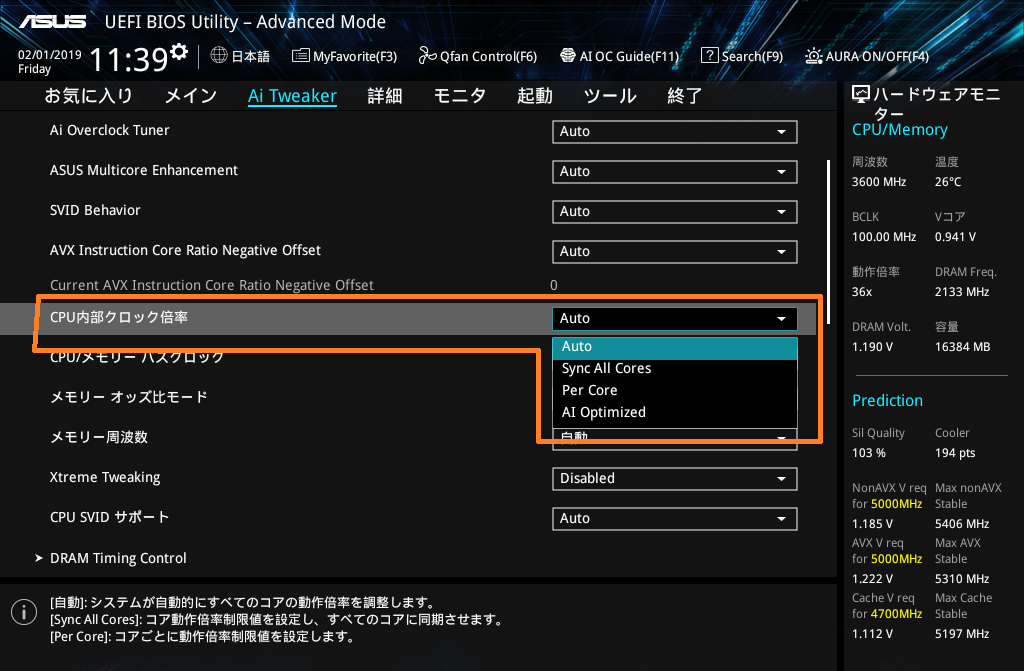
Task: Select the Ai Tweaker tab
Action: coord(292,96)
